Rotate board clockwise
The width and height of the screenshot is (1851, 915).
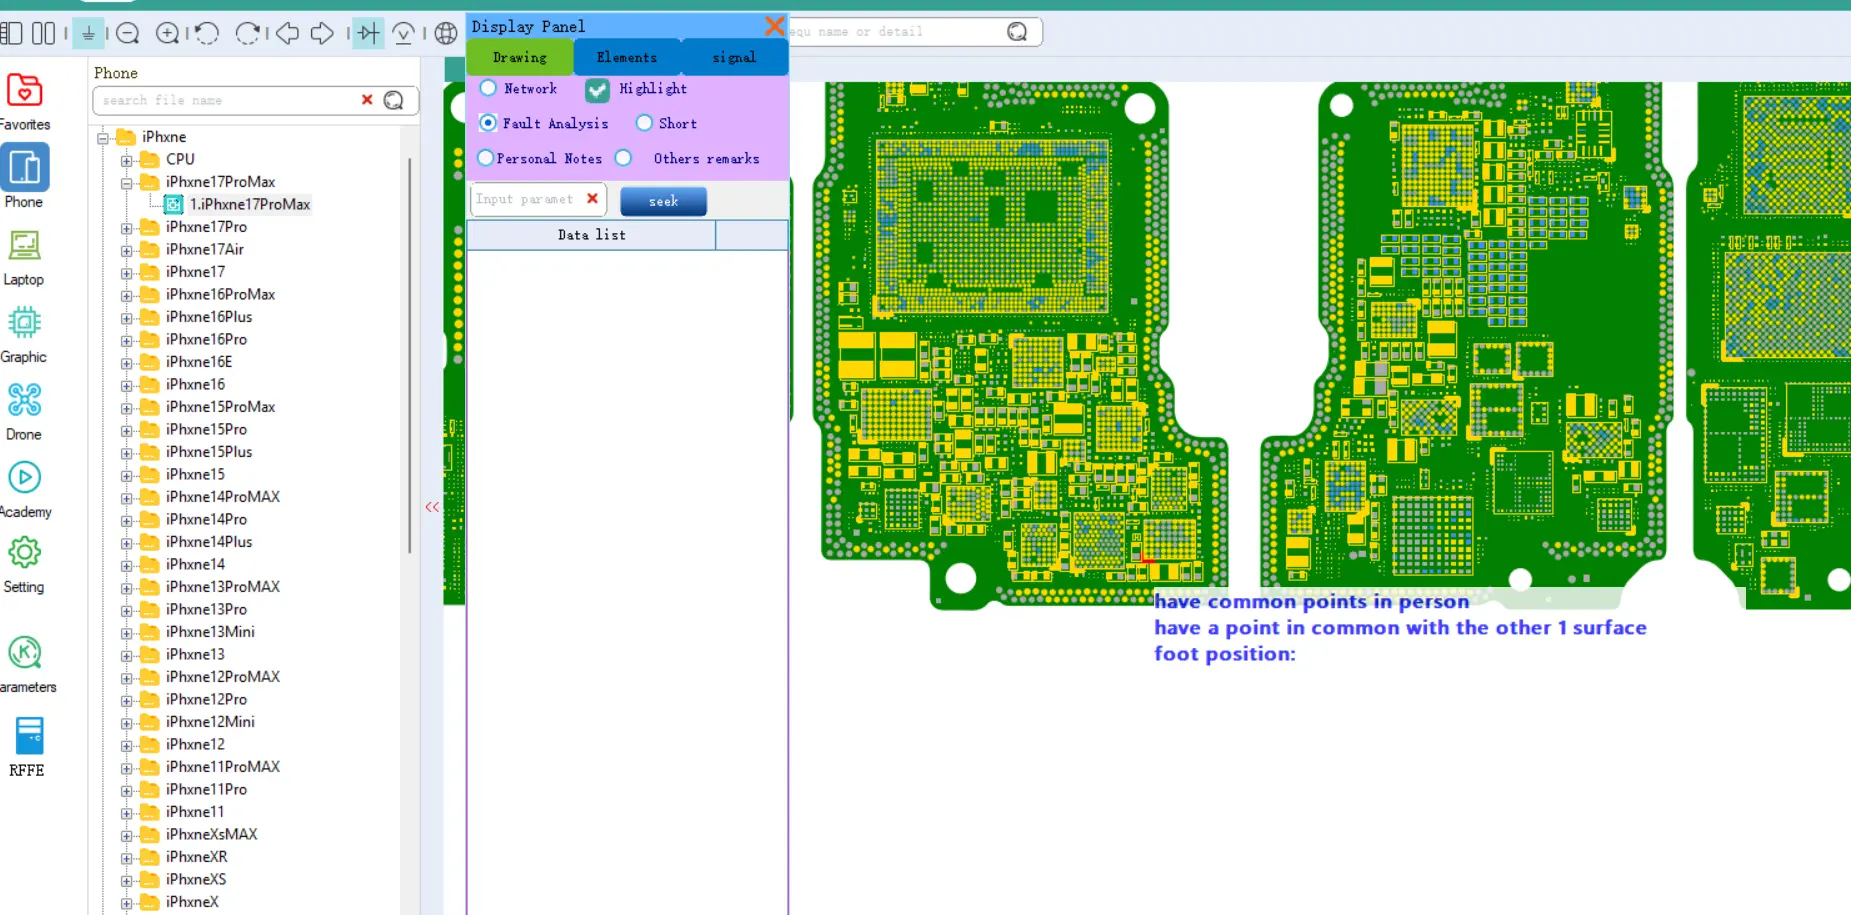[x=247, y=33]
